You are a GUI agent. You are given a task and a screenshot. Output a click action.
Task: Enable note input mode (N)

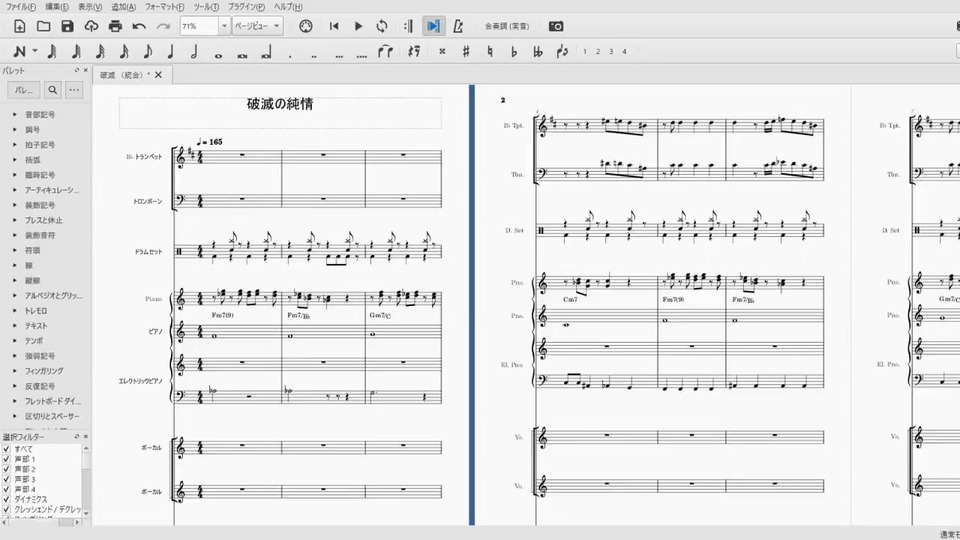pyautogui.click(x=20, y=52)
